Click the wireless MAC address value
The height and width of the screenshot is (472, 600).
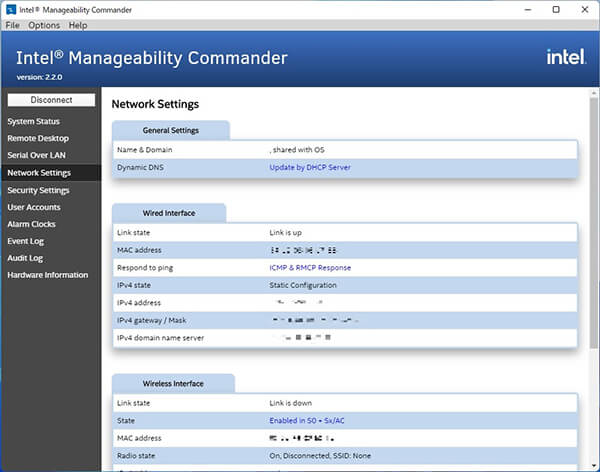coord(302,438)
